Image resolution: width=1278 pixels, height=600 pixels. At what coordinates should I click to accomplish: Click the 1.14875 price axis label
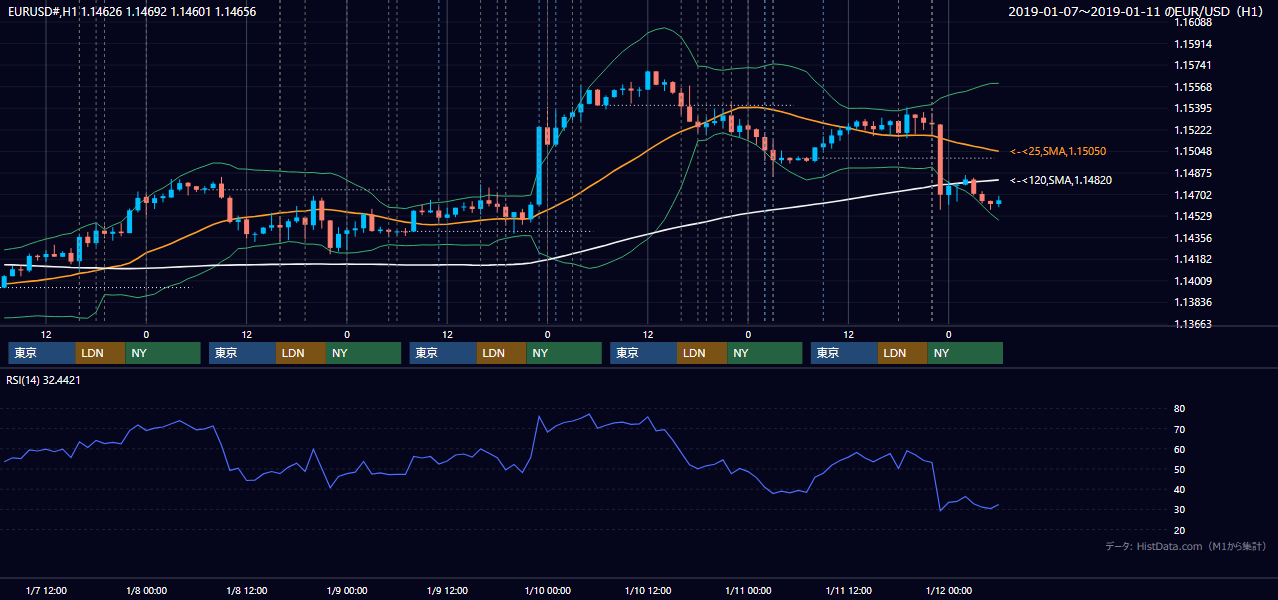1193,173
